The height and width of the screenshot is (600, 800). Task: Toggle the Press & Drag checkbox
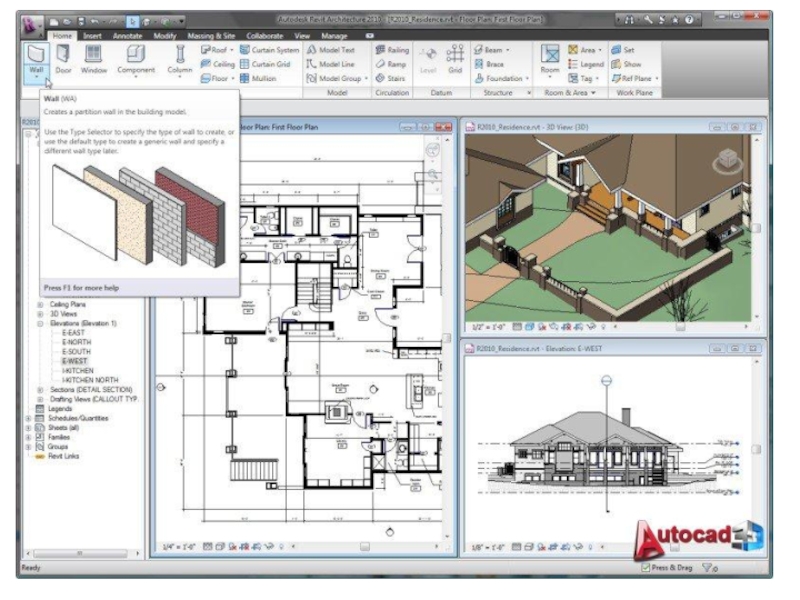click(645, 567)
